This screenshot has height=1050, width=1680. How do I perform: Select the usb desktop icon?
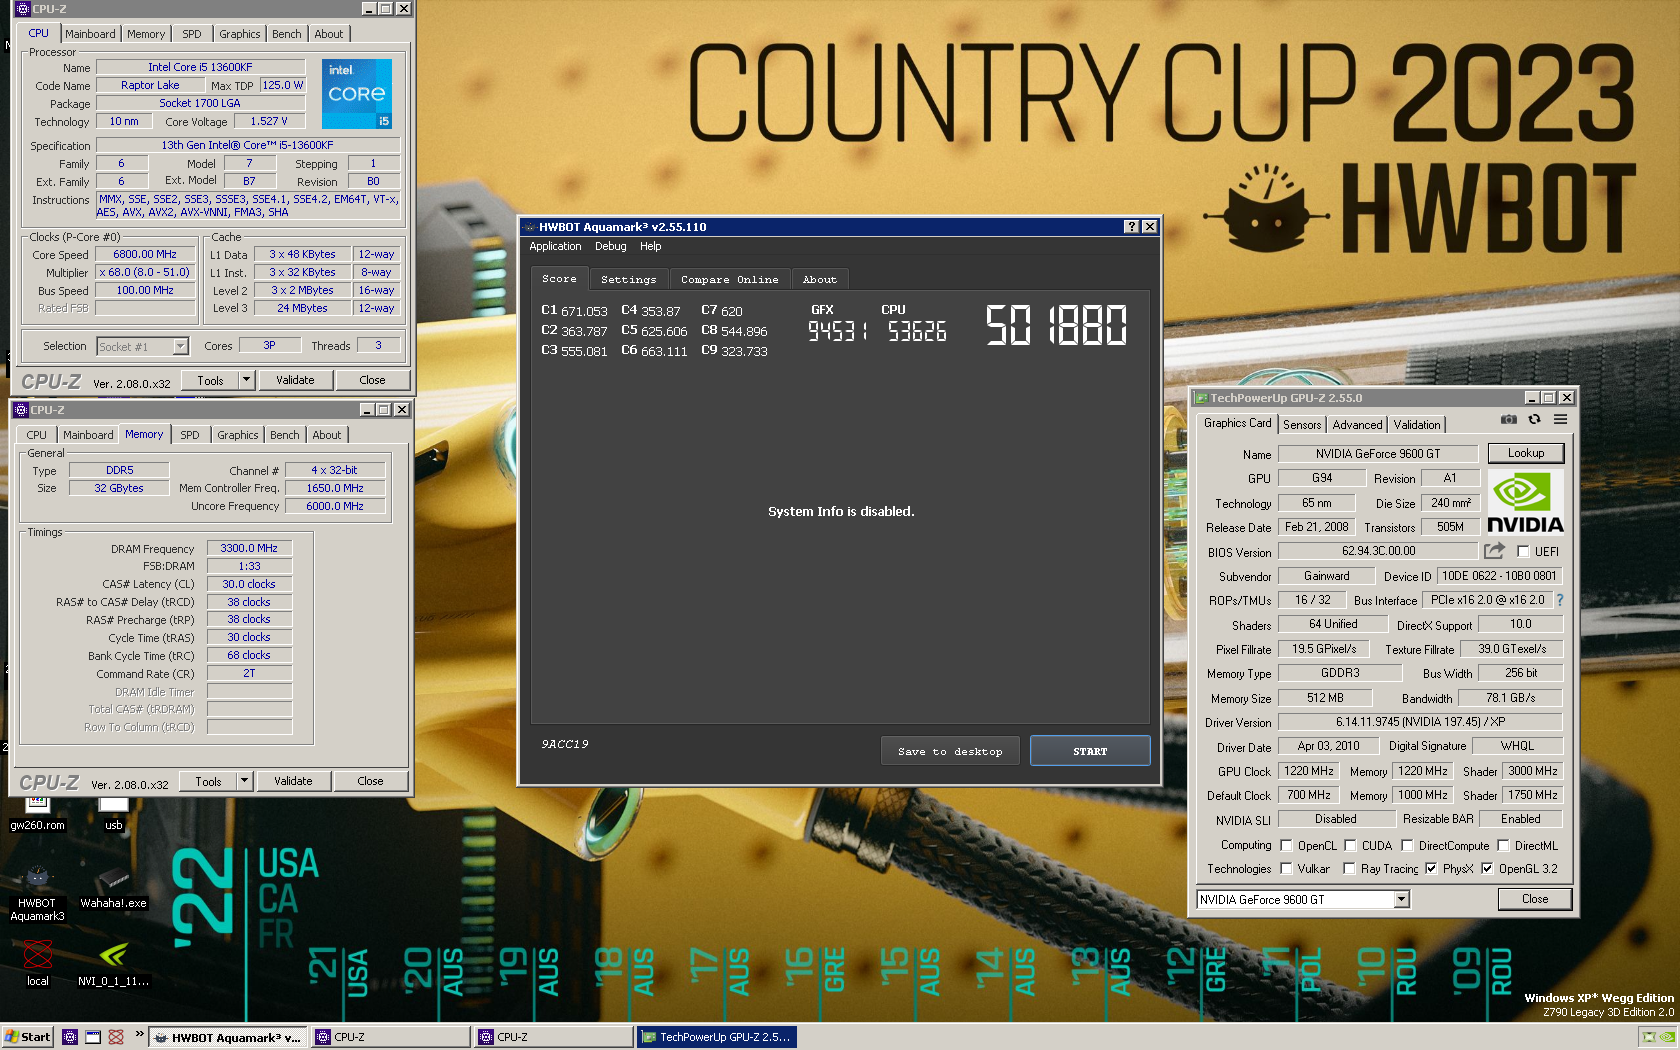pos(113,813)
